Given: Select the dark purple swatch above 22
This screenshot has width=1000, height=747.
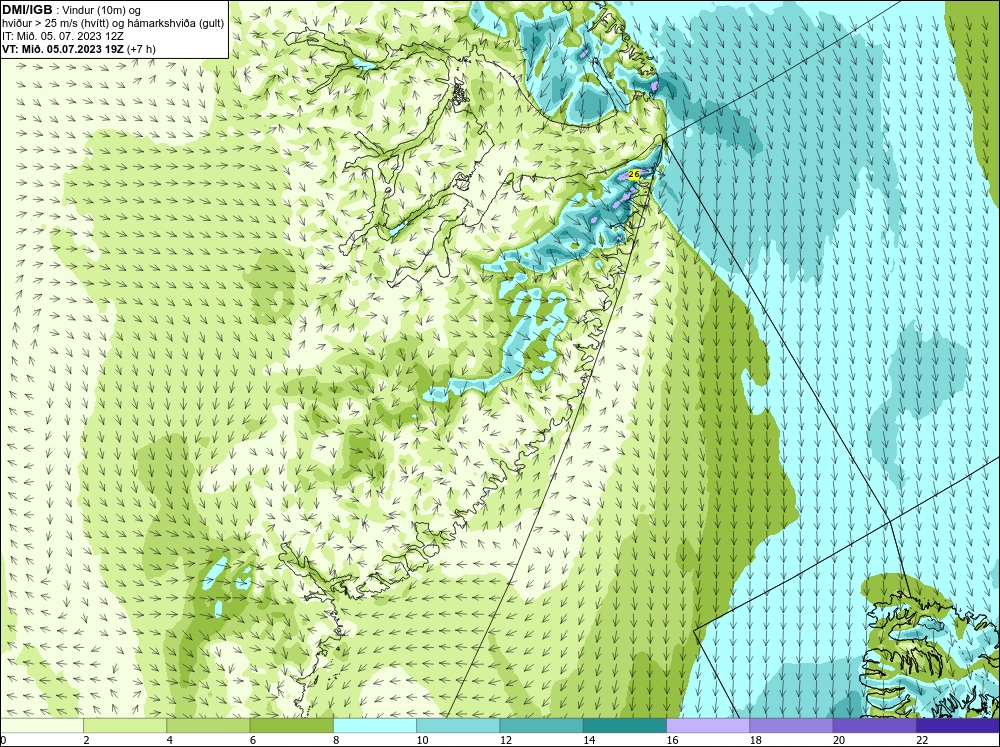Looking at the screenshot, I should pos(958,725).
